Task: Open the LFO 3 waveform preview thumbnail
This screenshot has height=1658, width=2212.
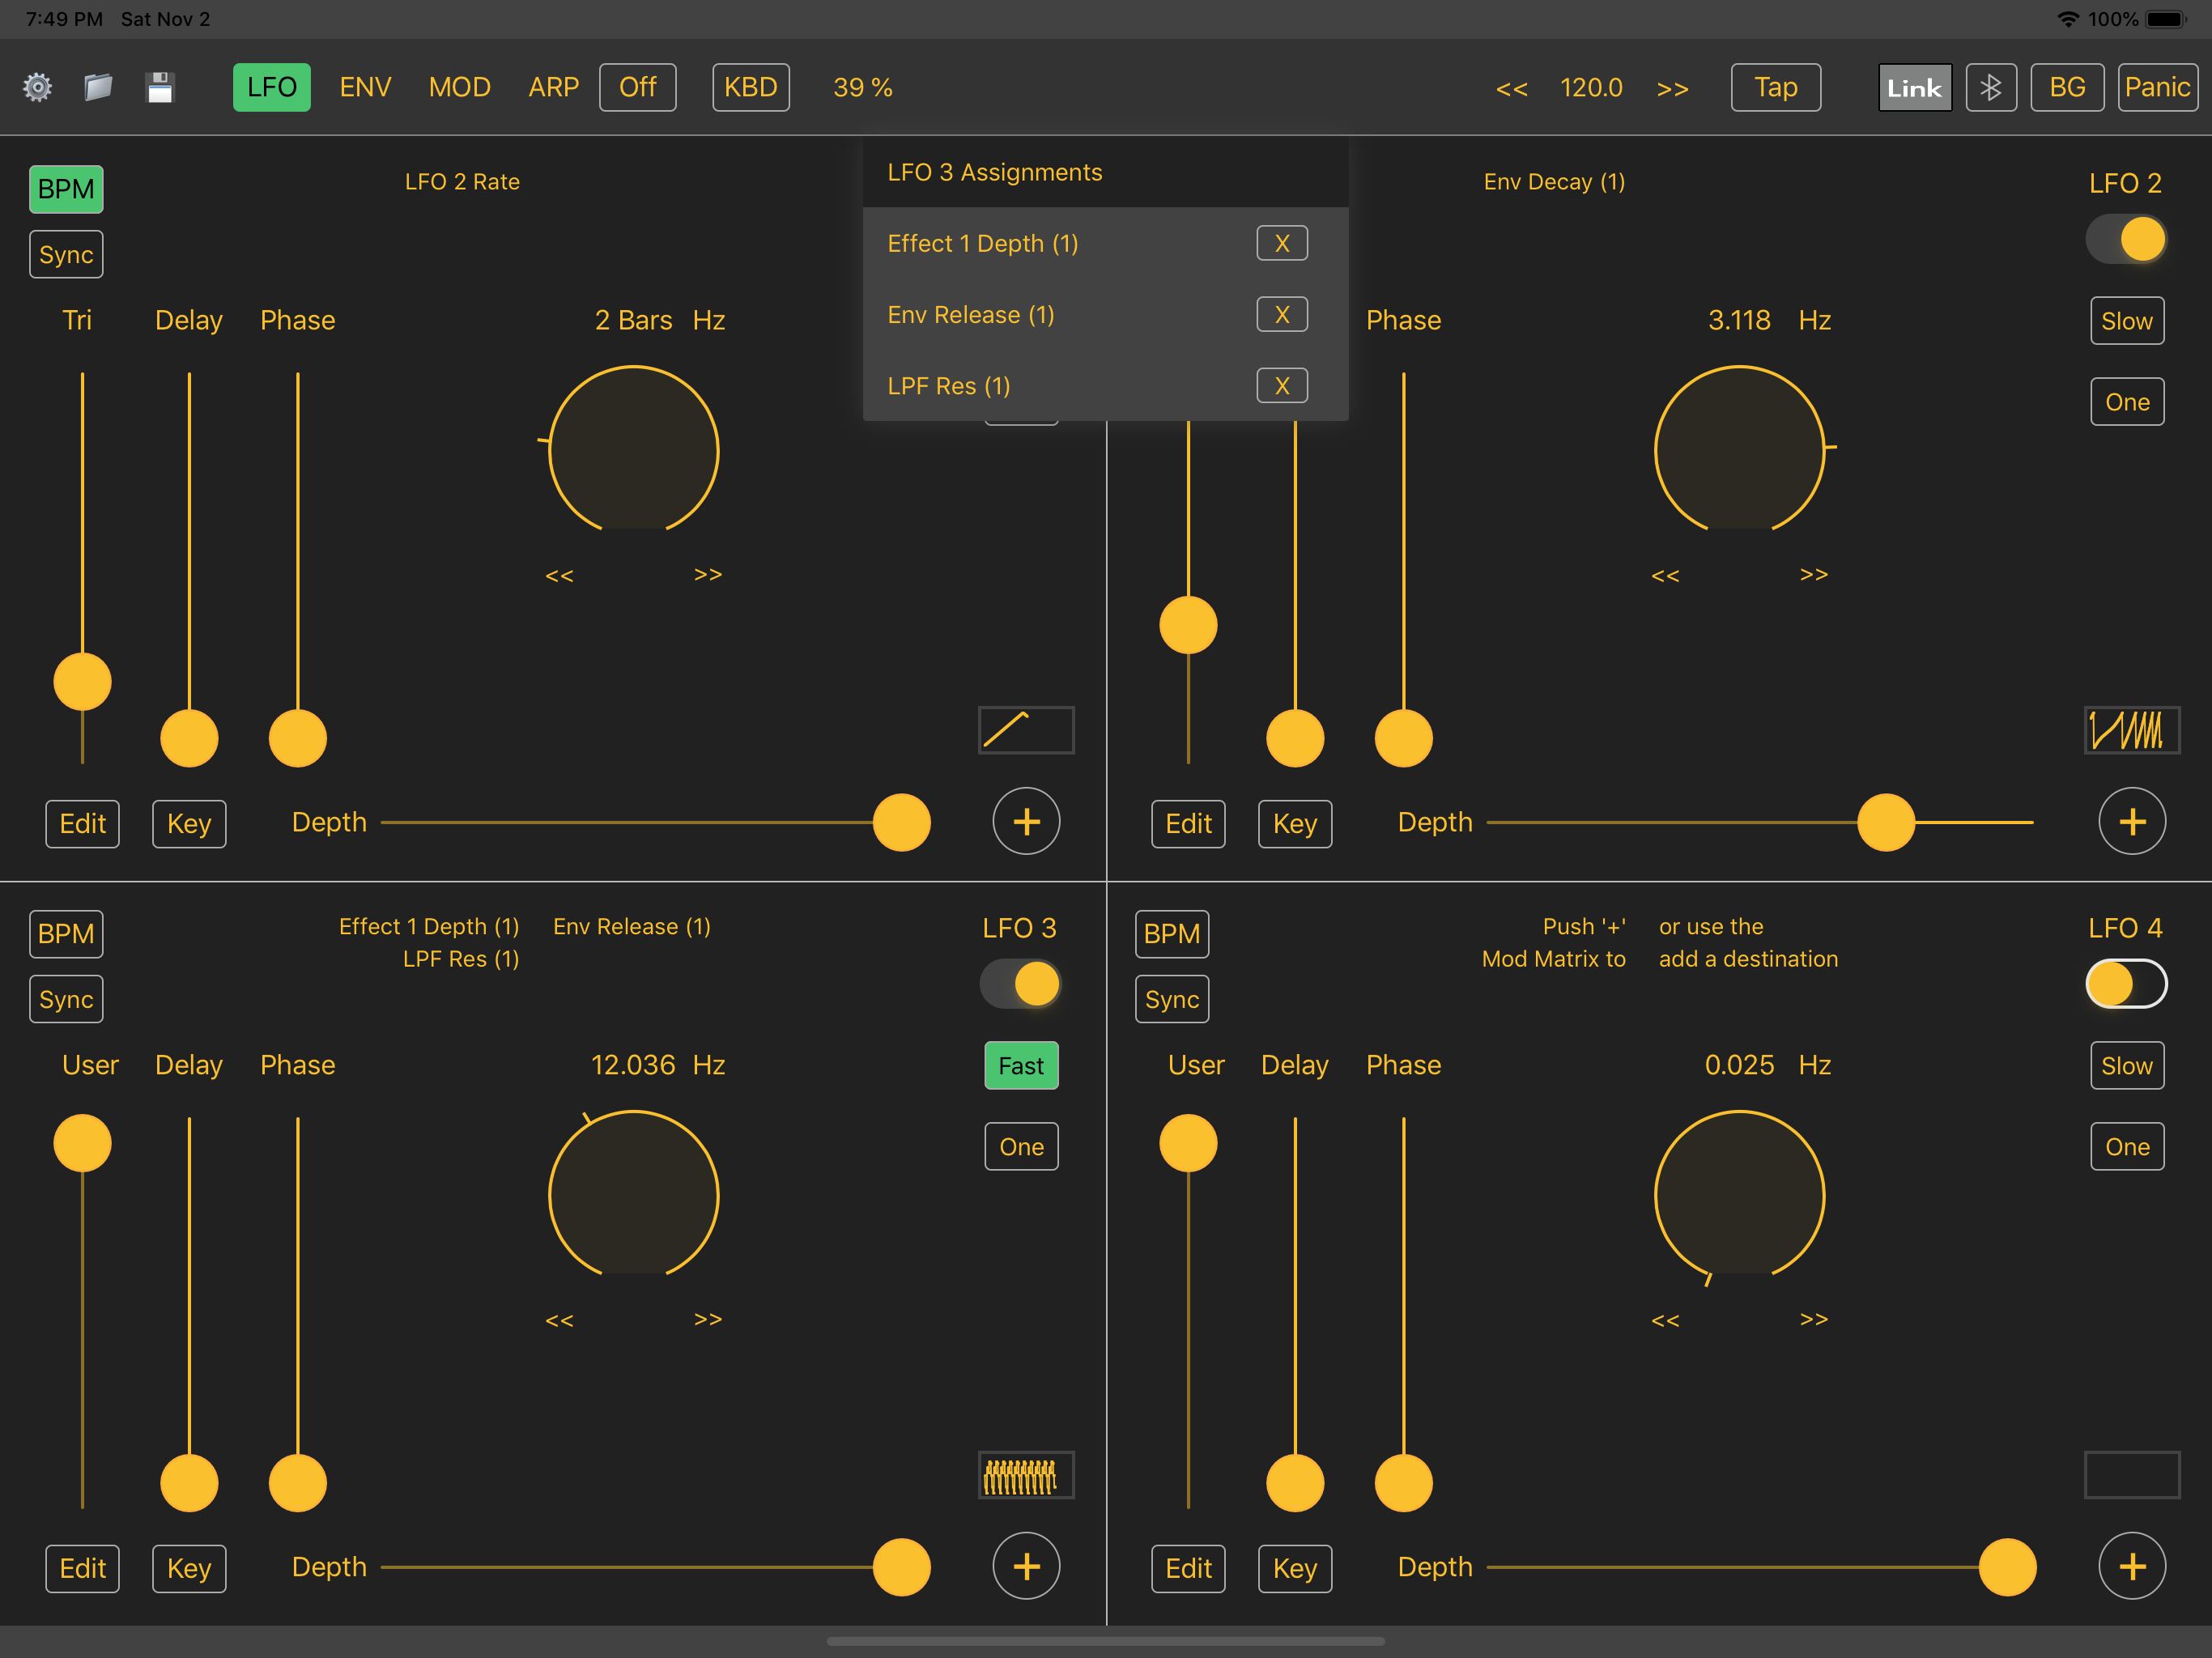Action: [x=1025, y=1475]
